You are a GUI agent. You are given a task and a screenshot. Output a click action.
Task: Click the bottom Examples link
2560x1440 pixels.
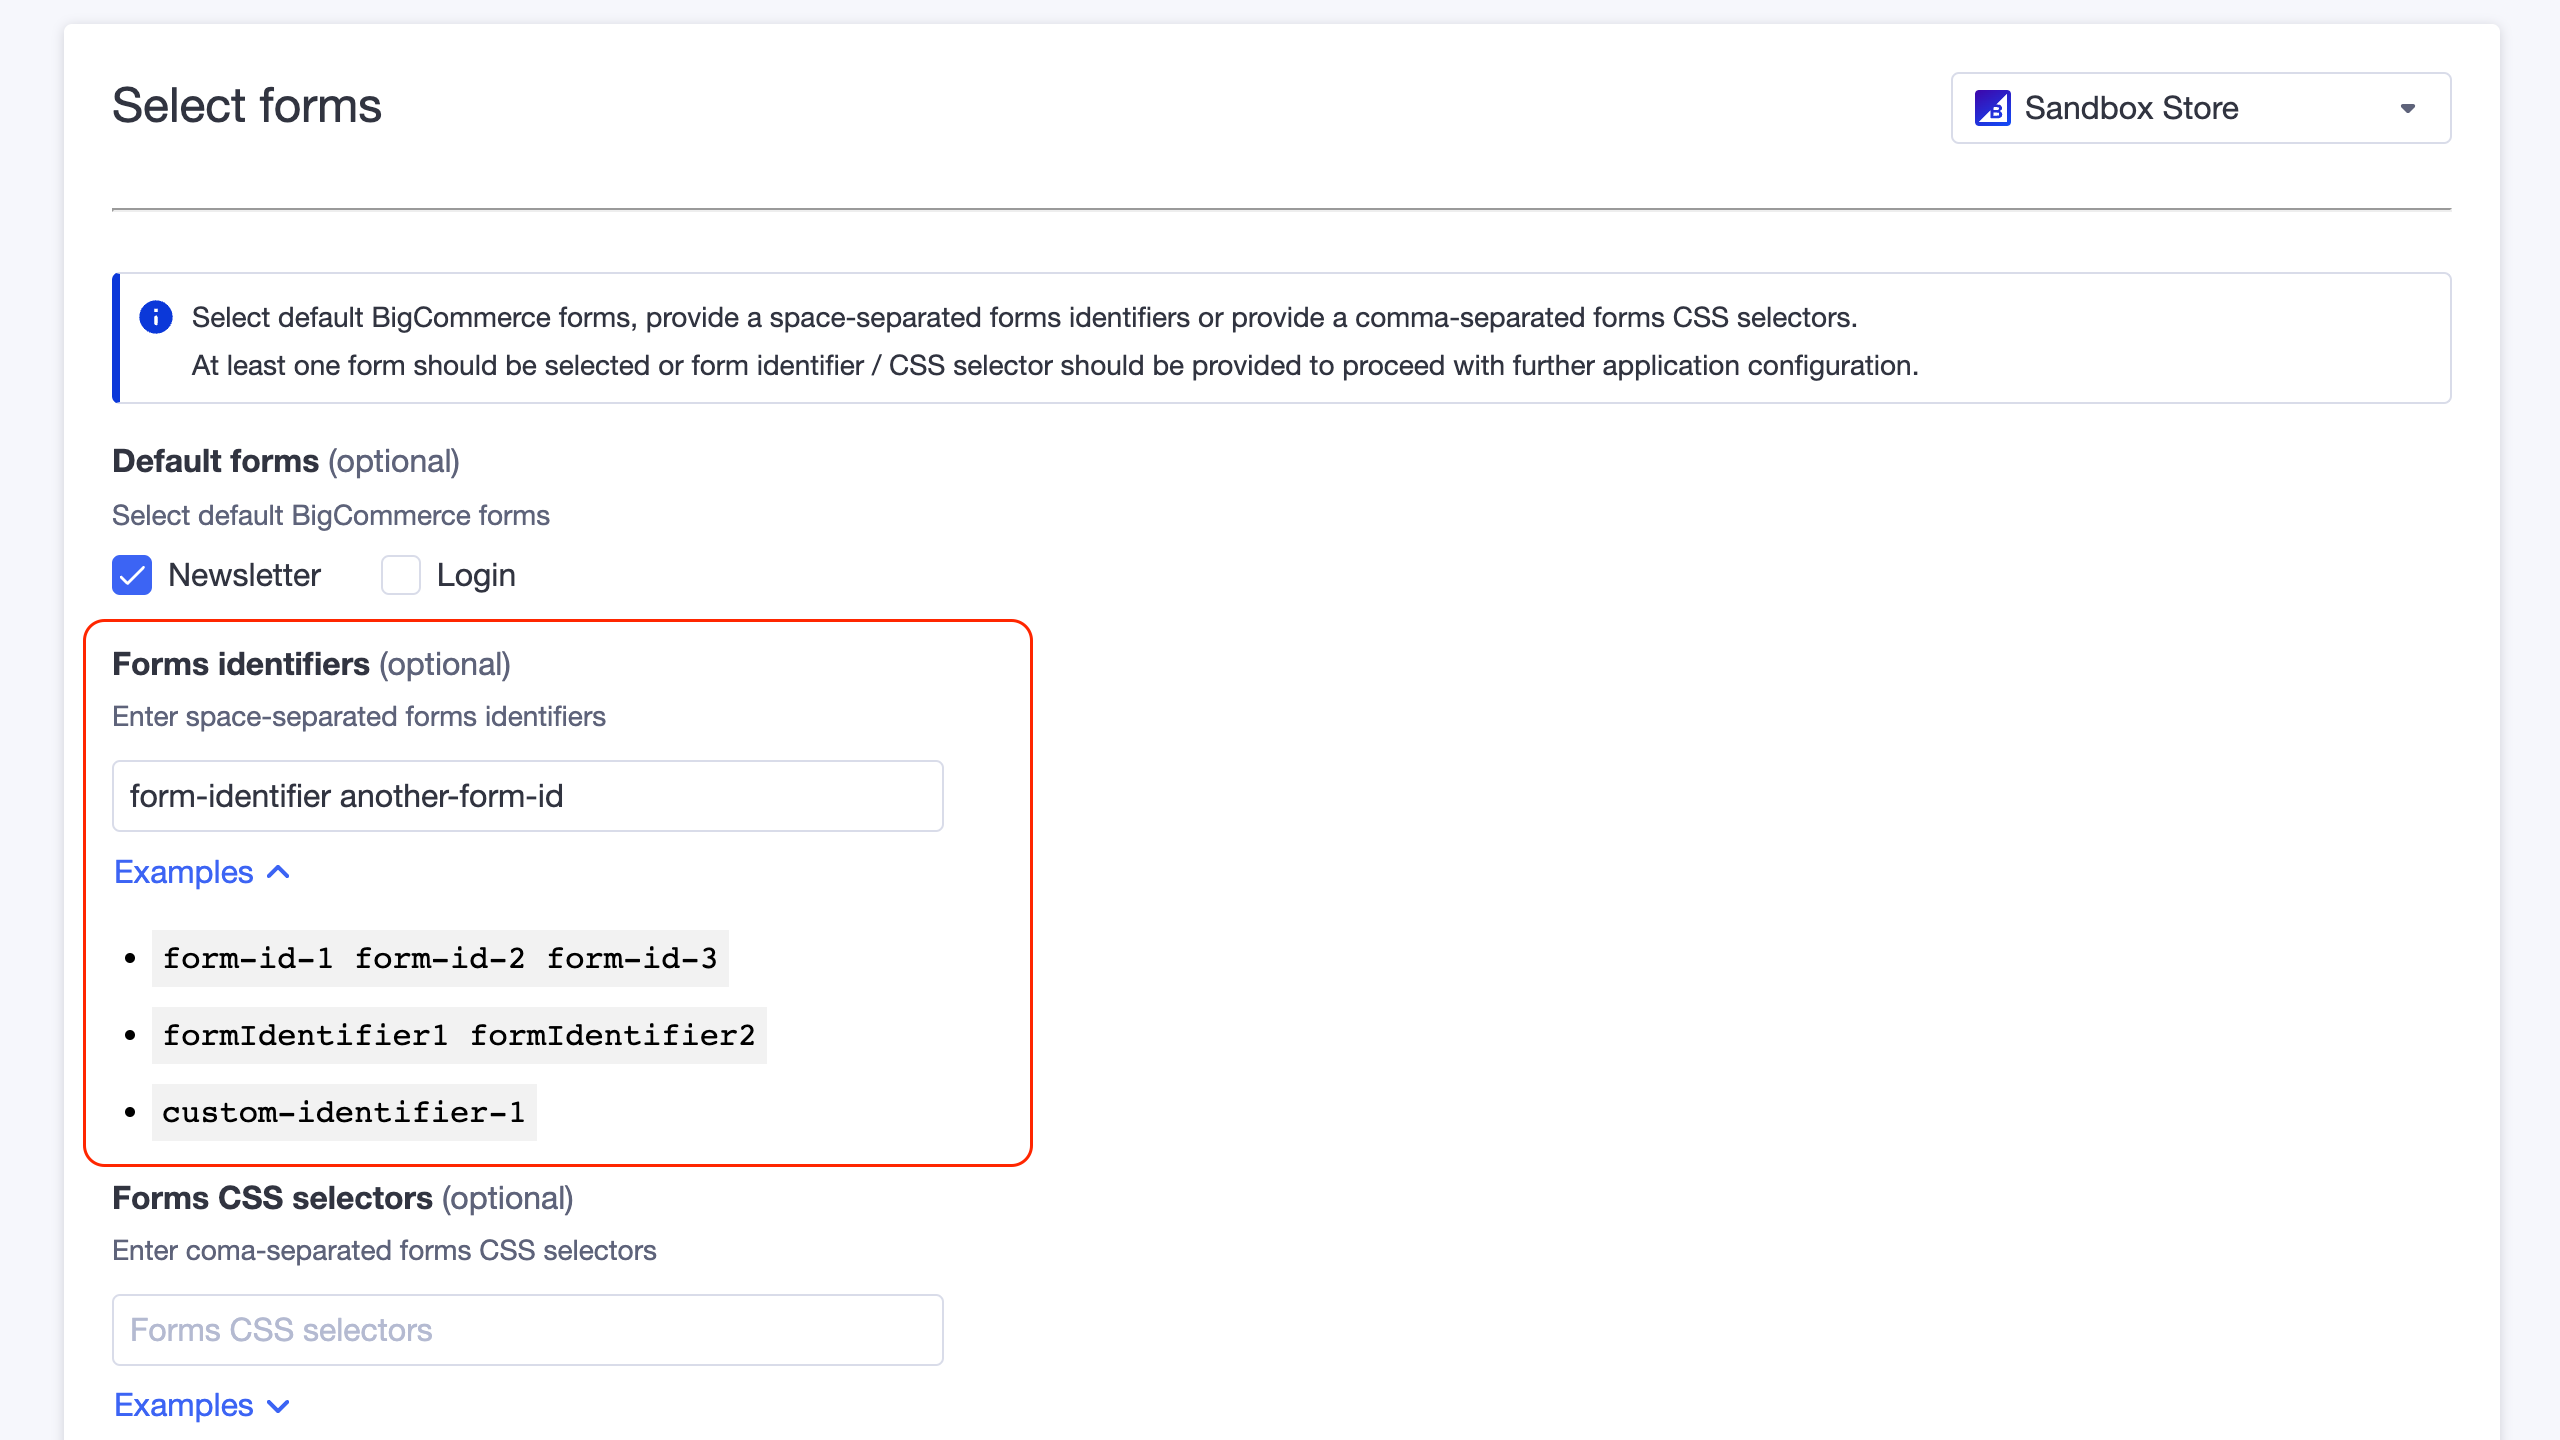pos(183,1405)
